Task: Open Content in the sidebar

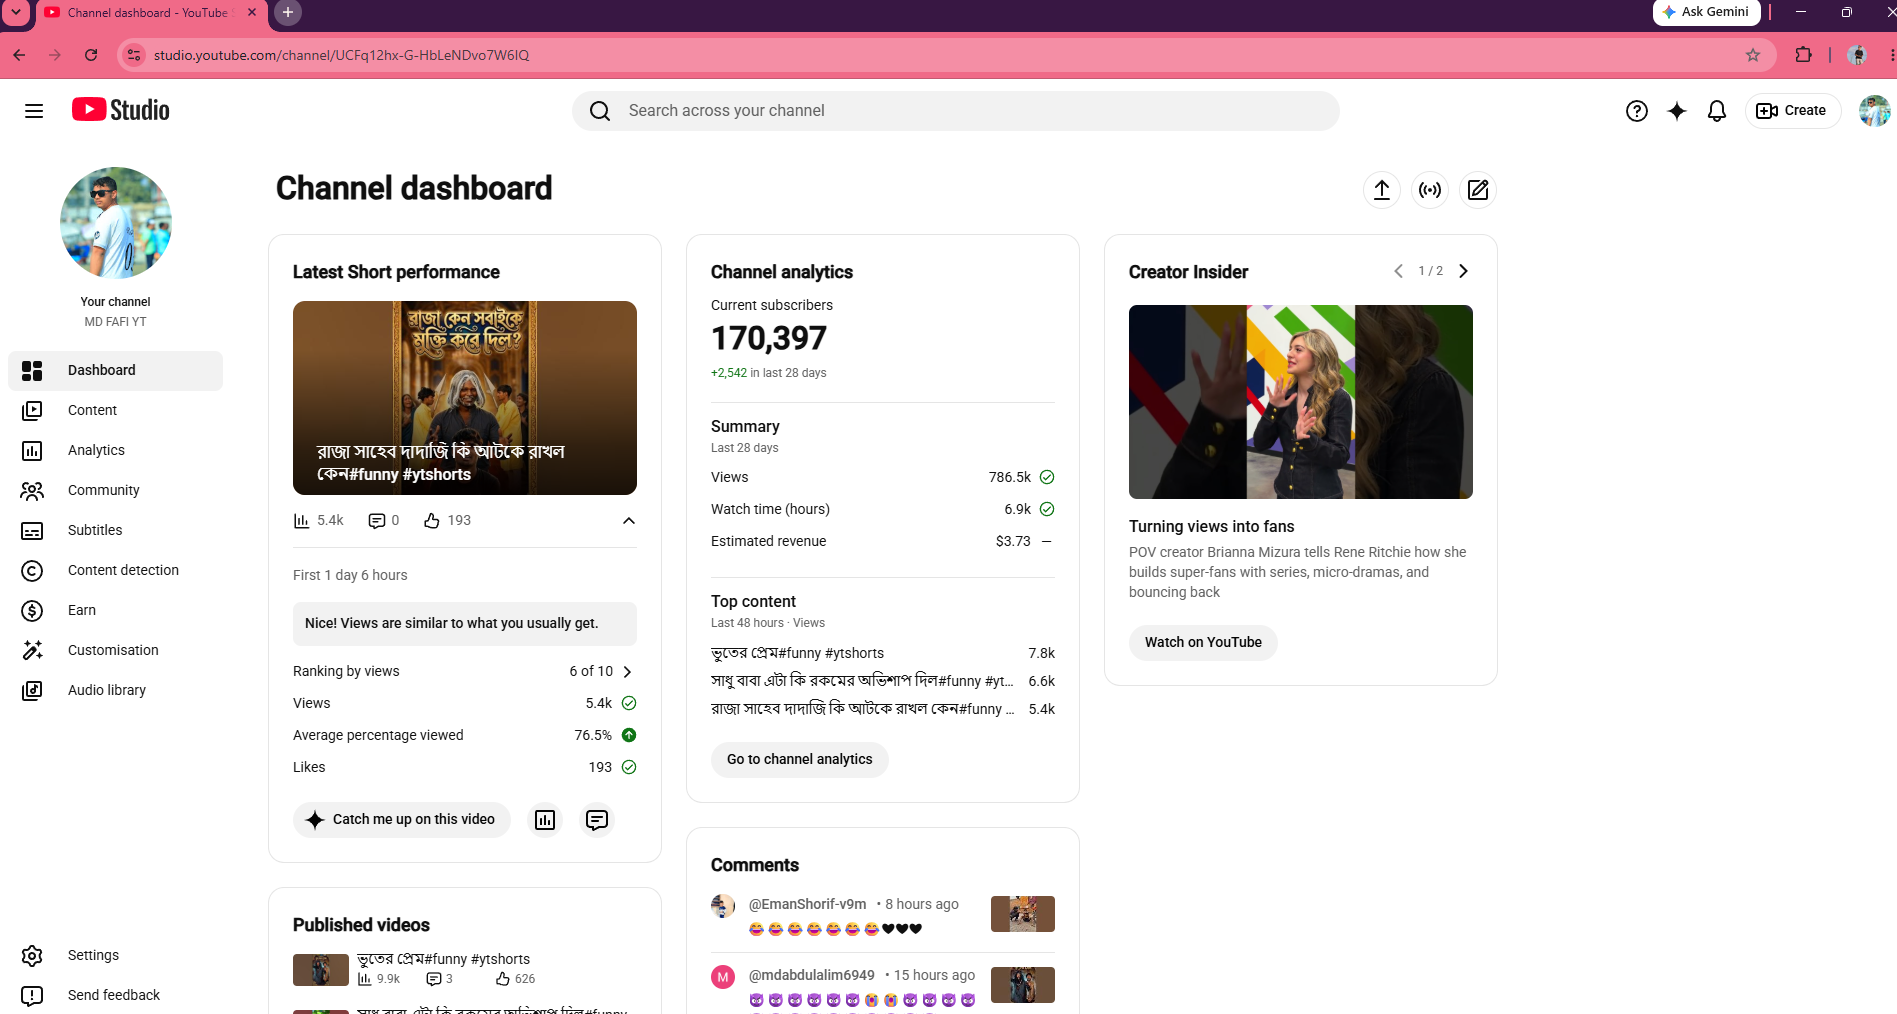Action: point(116,410)
